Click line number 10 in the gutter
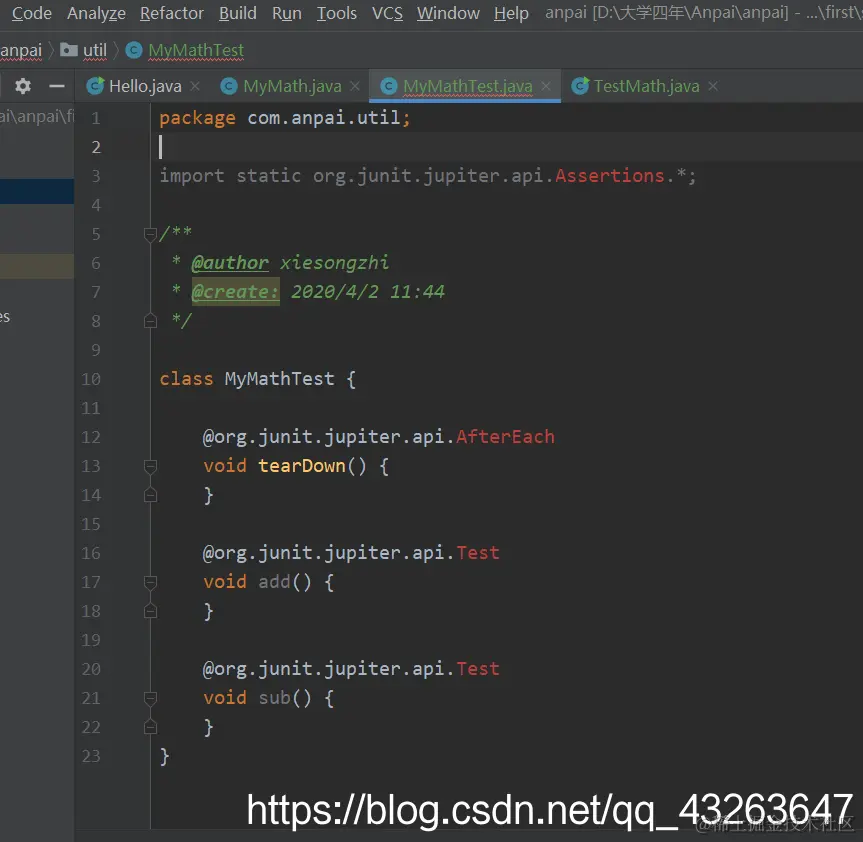The width and height of the screenshot is (863, 842). (x=91, y=379)
